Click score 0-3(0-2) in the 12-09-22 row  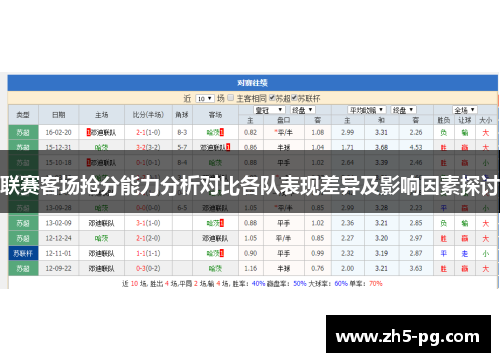(x=148, y=268)
